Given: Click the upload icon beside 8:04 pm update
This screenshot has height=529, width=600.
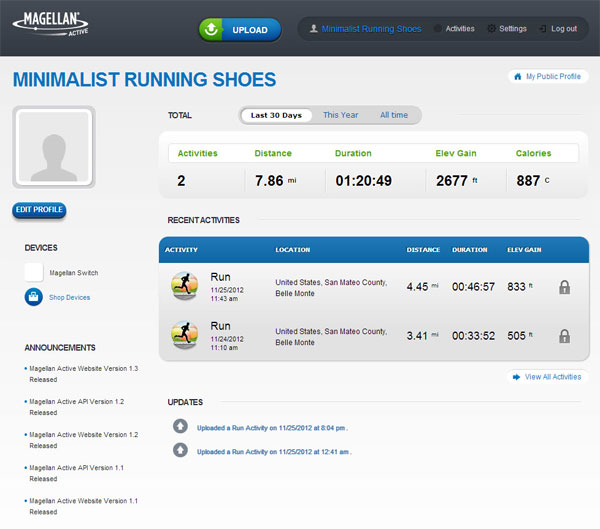Looking at the screenshot, I should [x=180, y=426].
